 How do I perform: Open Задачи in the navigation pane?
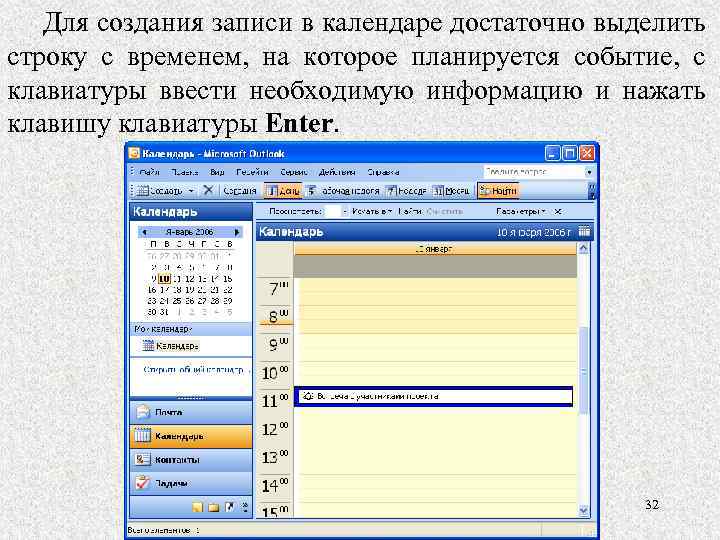point(191,483)
